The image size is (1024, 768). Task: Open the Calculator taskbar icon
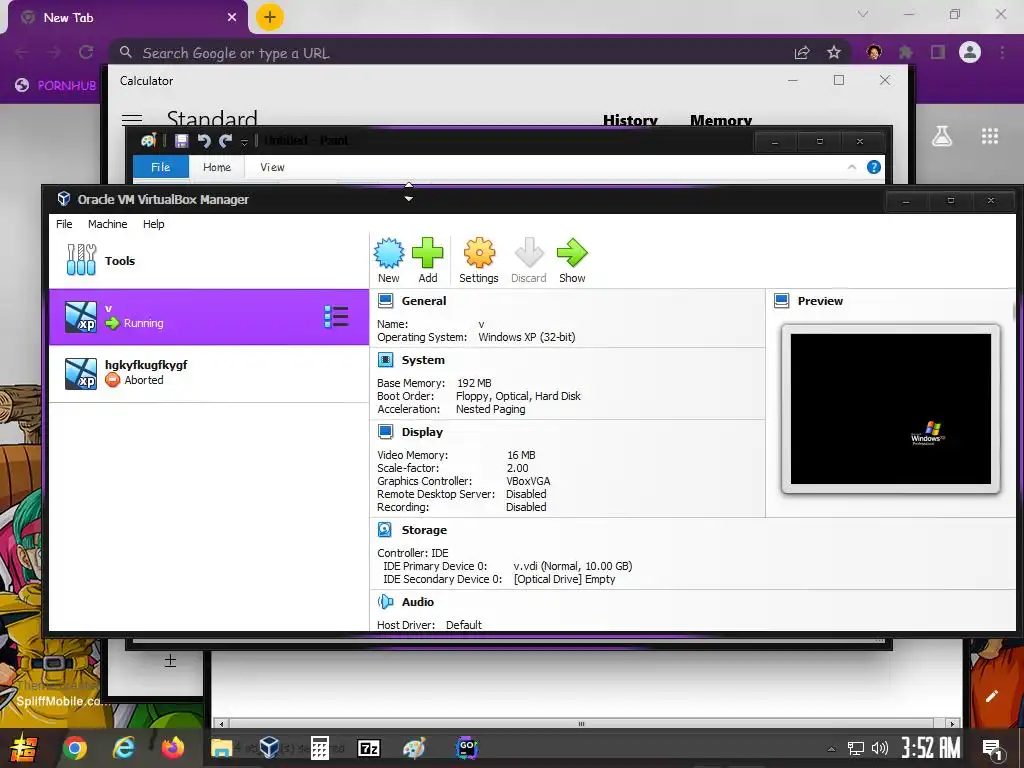click(319, 748)
